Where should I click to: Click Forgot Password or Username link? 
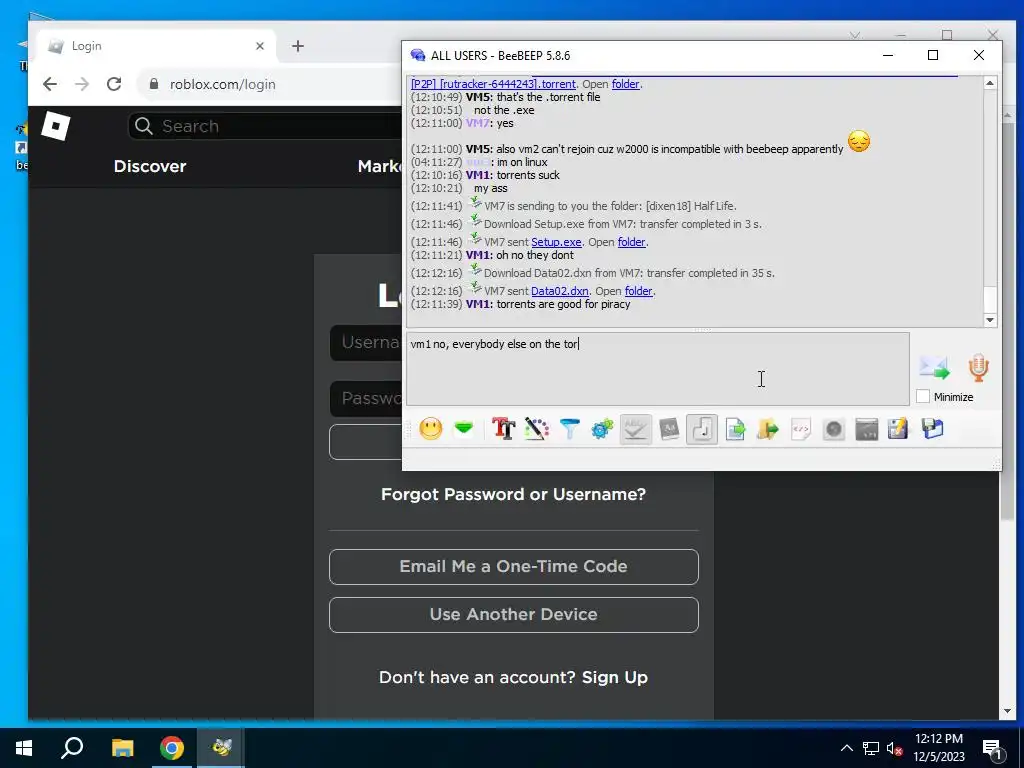click(513, 494)
